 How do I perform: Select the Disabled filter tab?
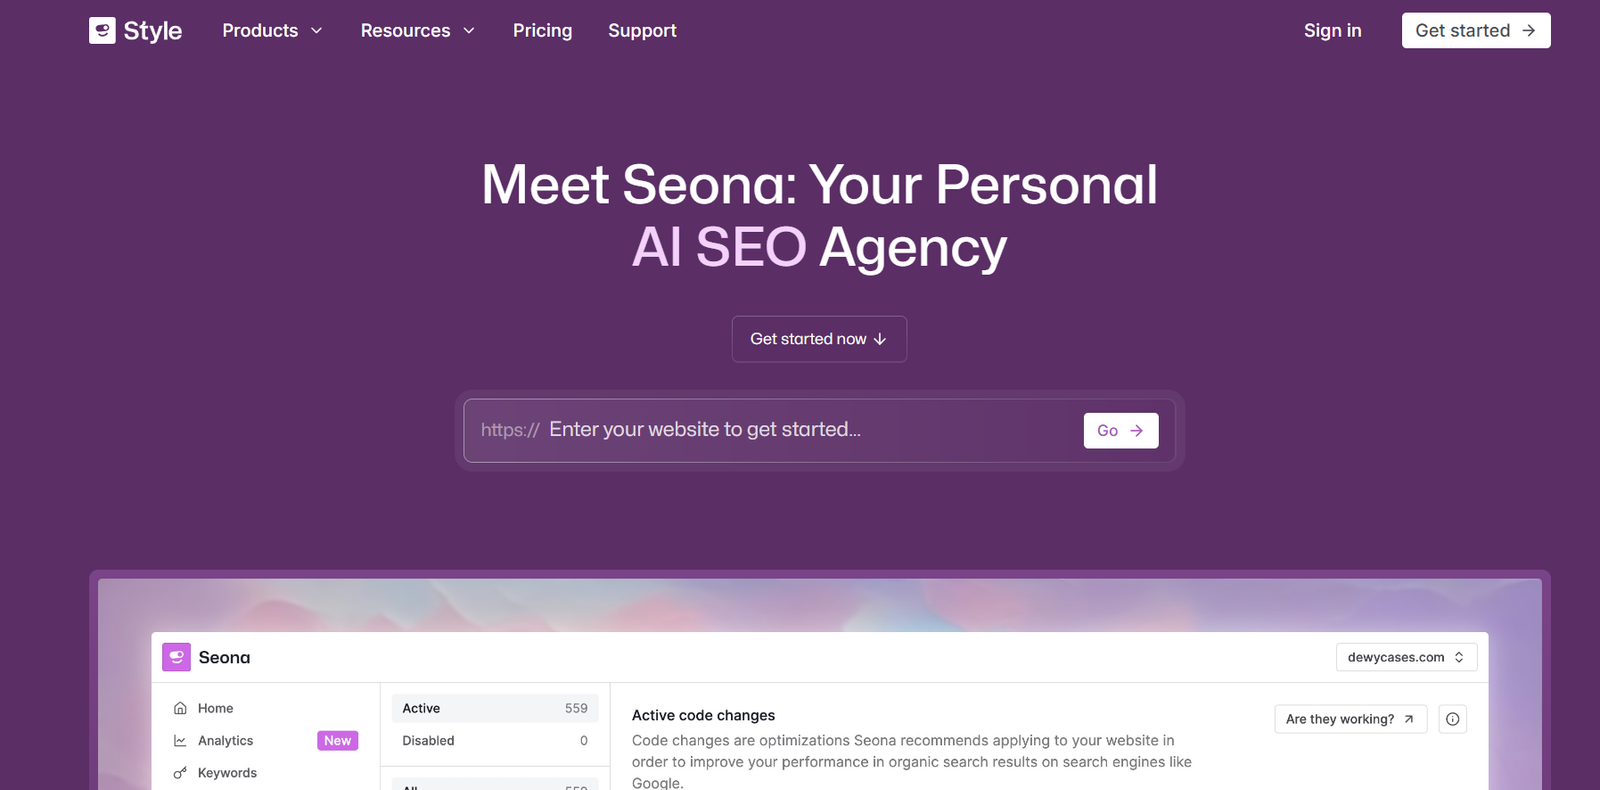494,741
